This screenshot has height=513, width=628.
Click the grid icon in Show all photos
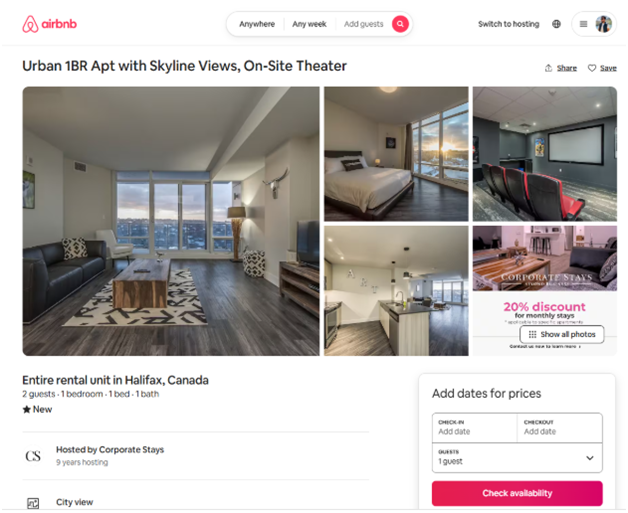pyautogui.click(x=532, y=334)
